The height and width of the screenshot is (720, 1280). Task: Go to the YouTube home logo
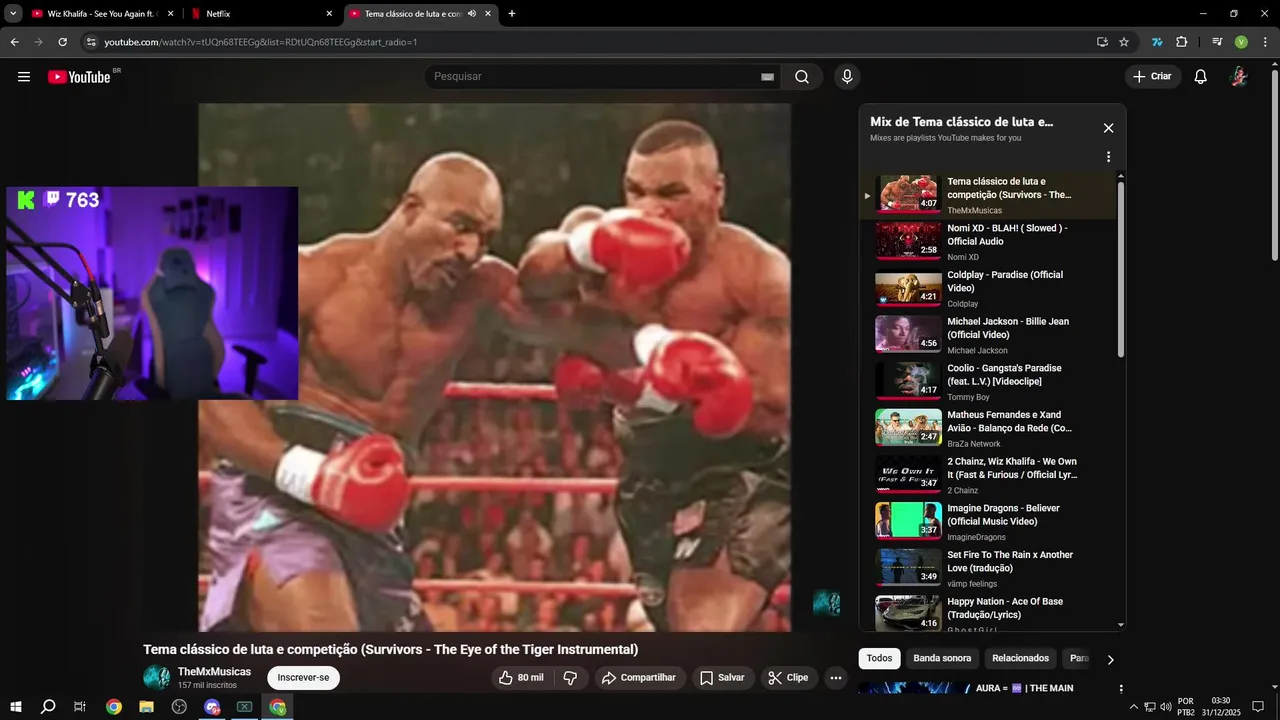coord(79,77)
